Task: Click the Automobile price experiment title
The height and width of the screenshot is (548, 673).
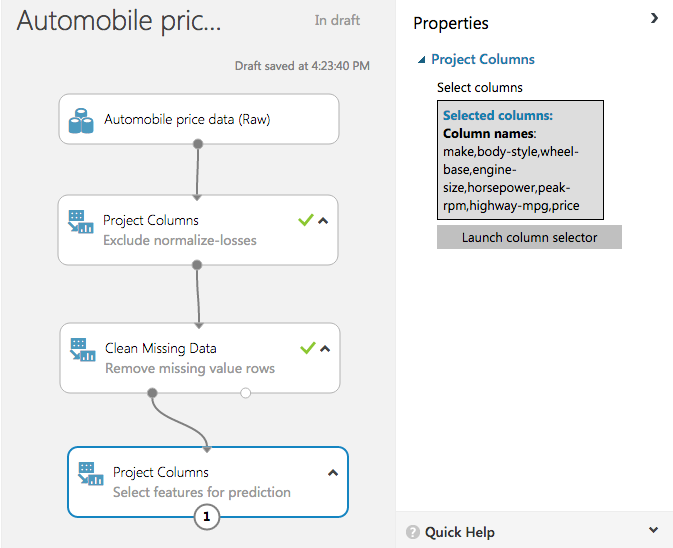Action: 119,22
